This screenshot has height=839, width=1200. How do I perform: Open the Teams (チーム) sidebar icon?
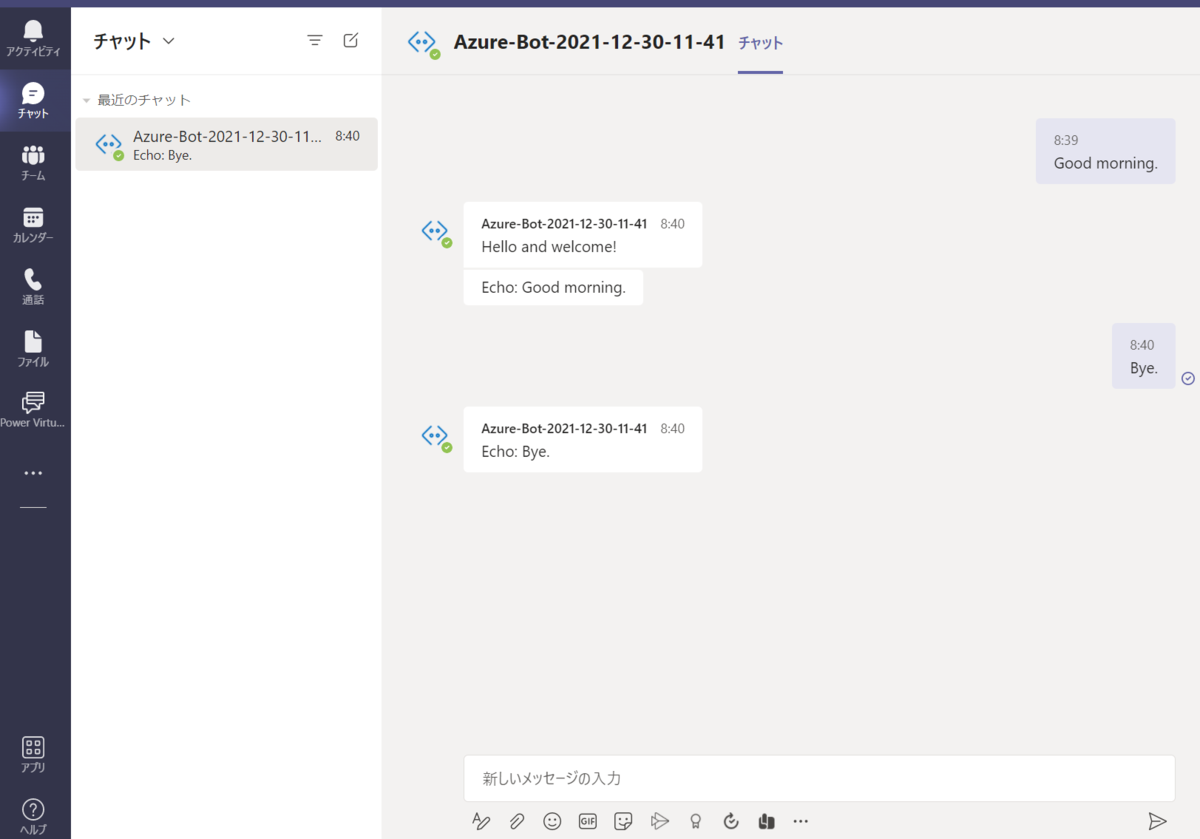coord(33,162)
